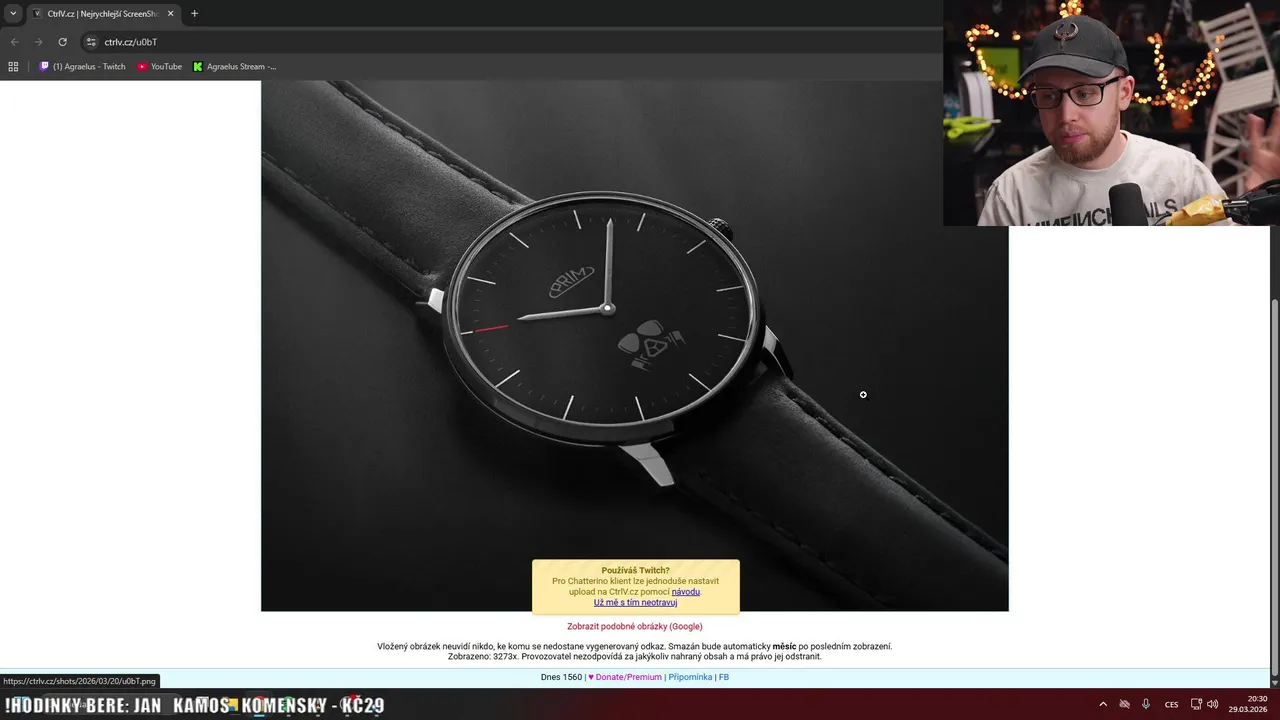Open Připomínka link in footer
This screenshot has width=1280, height=720.
[690, 677]
